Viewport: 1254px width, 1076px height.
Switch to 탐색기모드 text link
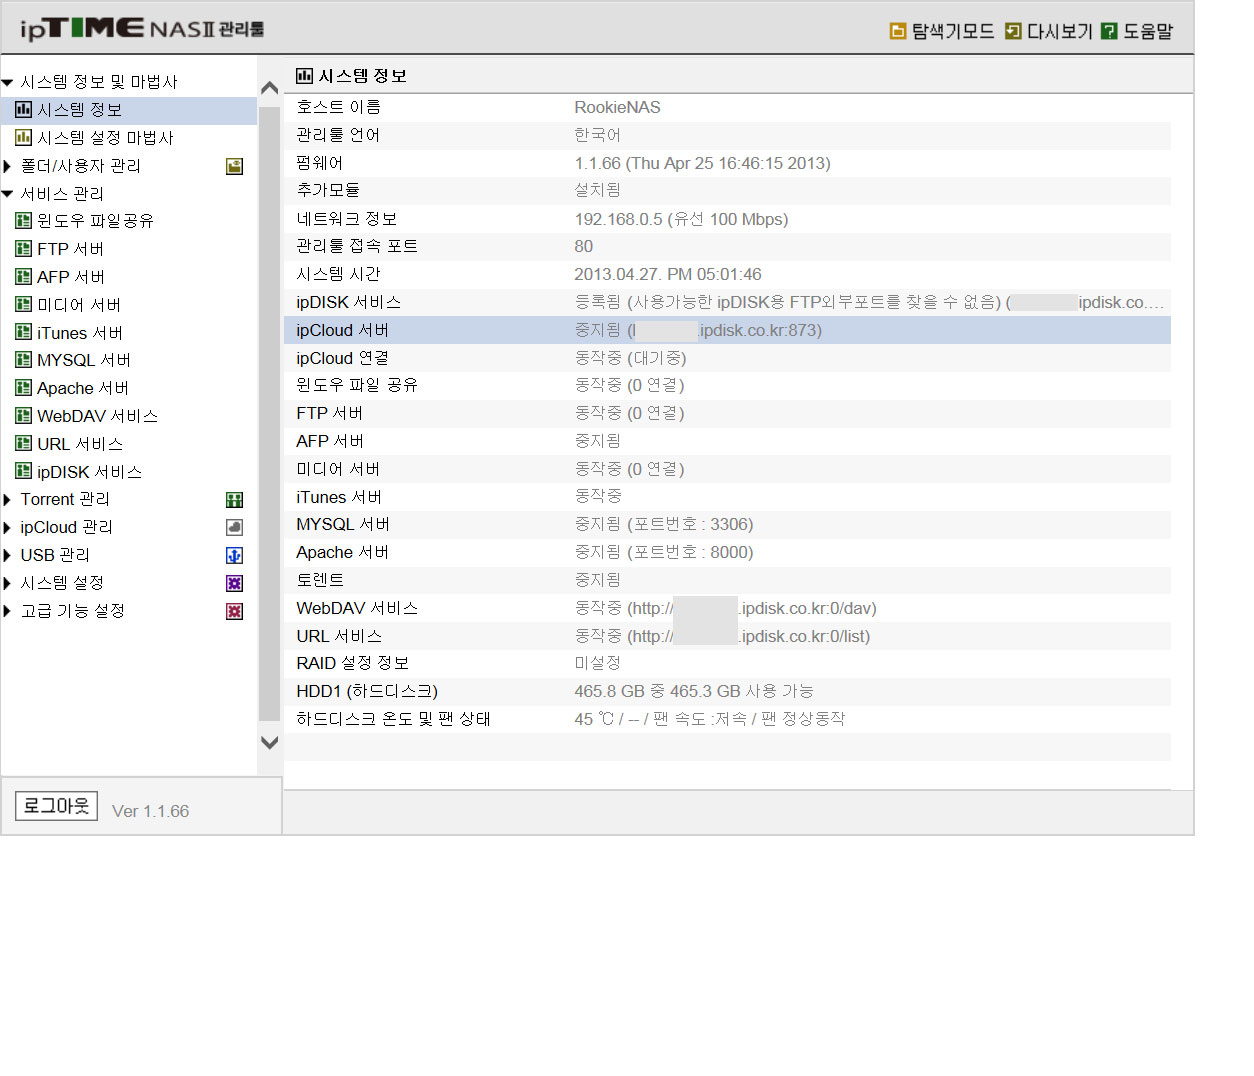pyautogui.click(x=953, y=31)
